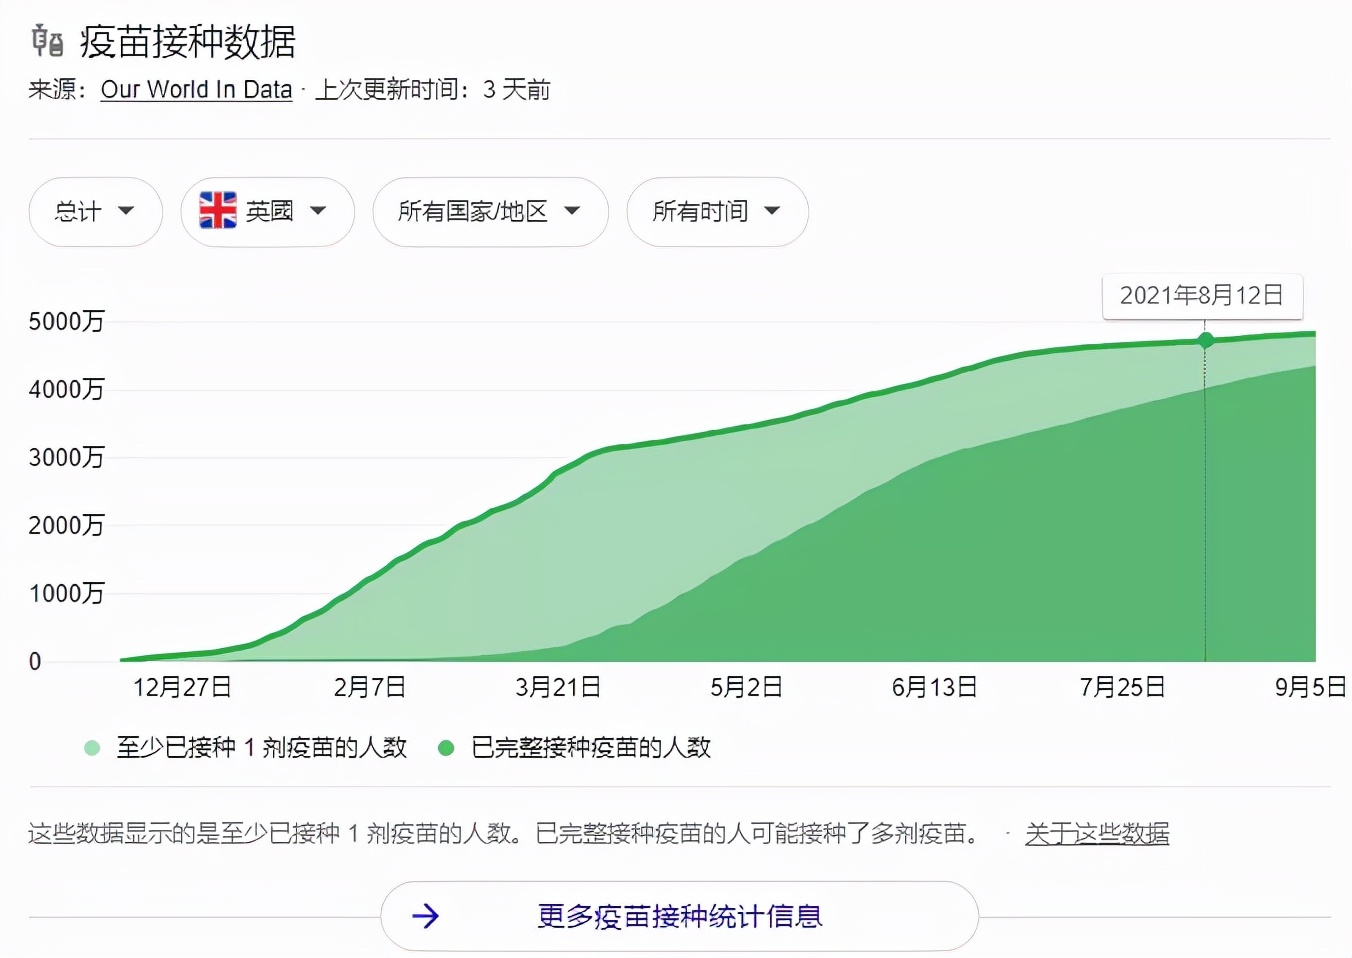Screen dimensions: 1352x958
Task: Click the 关于这些数据 link
Action: coord(1097,834)
